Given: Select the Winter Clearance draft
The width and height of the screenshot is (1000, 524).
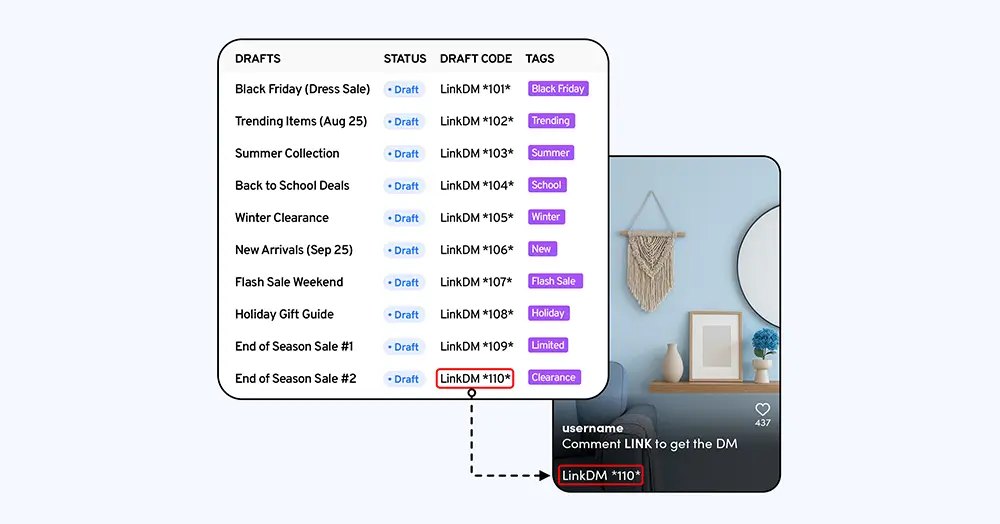Looking at the screenshot, I should tap(282, 218).
